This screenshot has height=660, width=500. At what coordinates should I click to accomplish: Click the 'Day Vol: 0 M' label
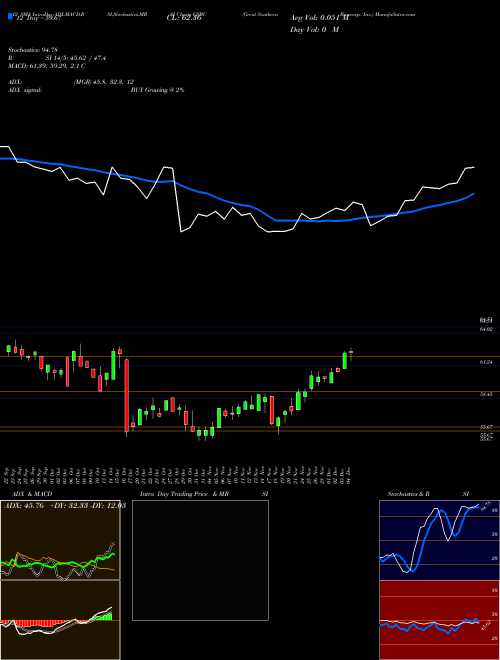point(314,30)
